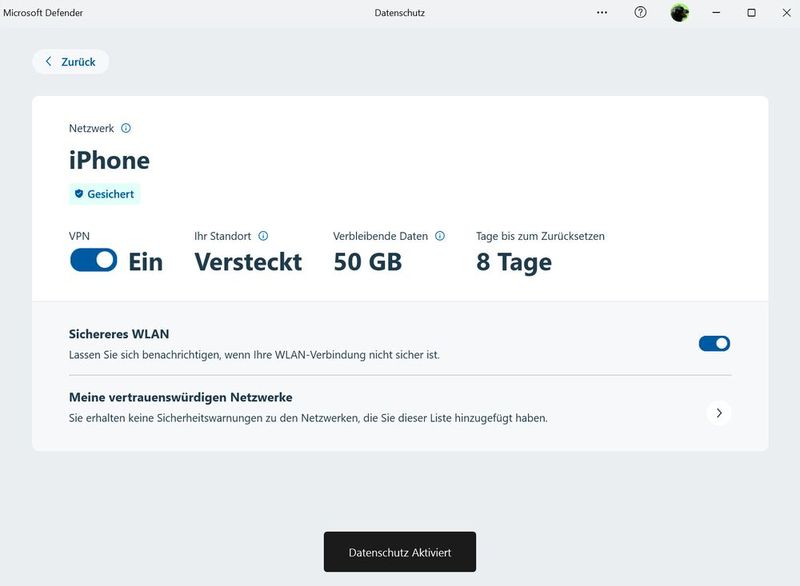Show info icon next to Netzwerk
This screenshot has width=800, height=586.
pos(126,129)
